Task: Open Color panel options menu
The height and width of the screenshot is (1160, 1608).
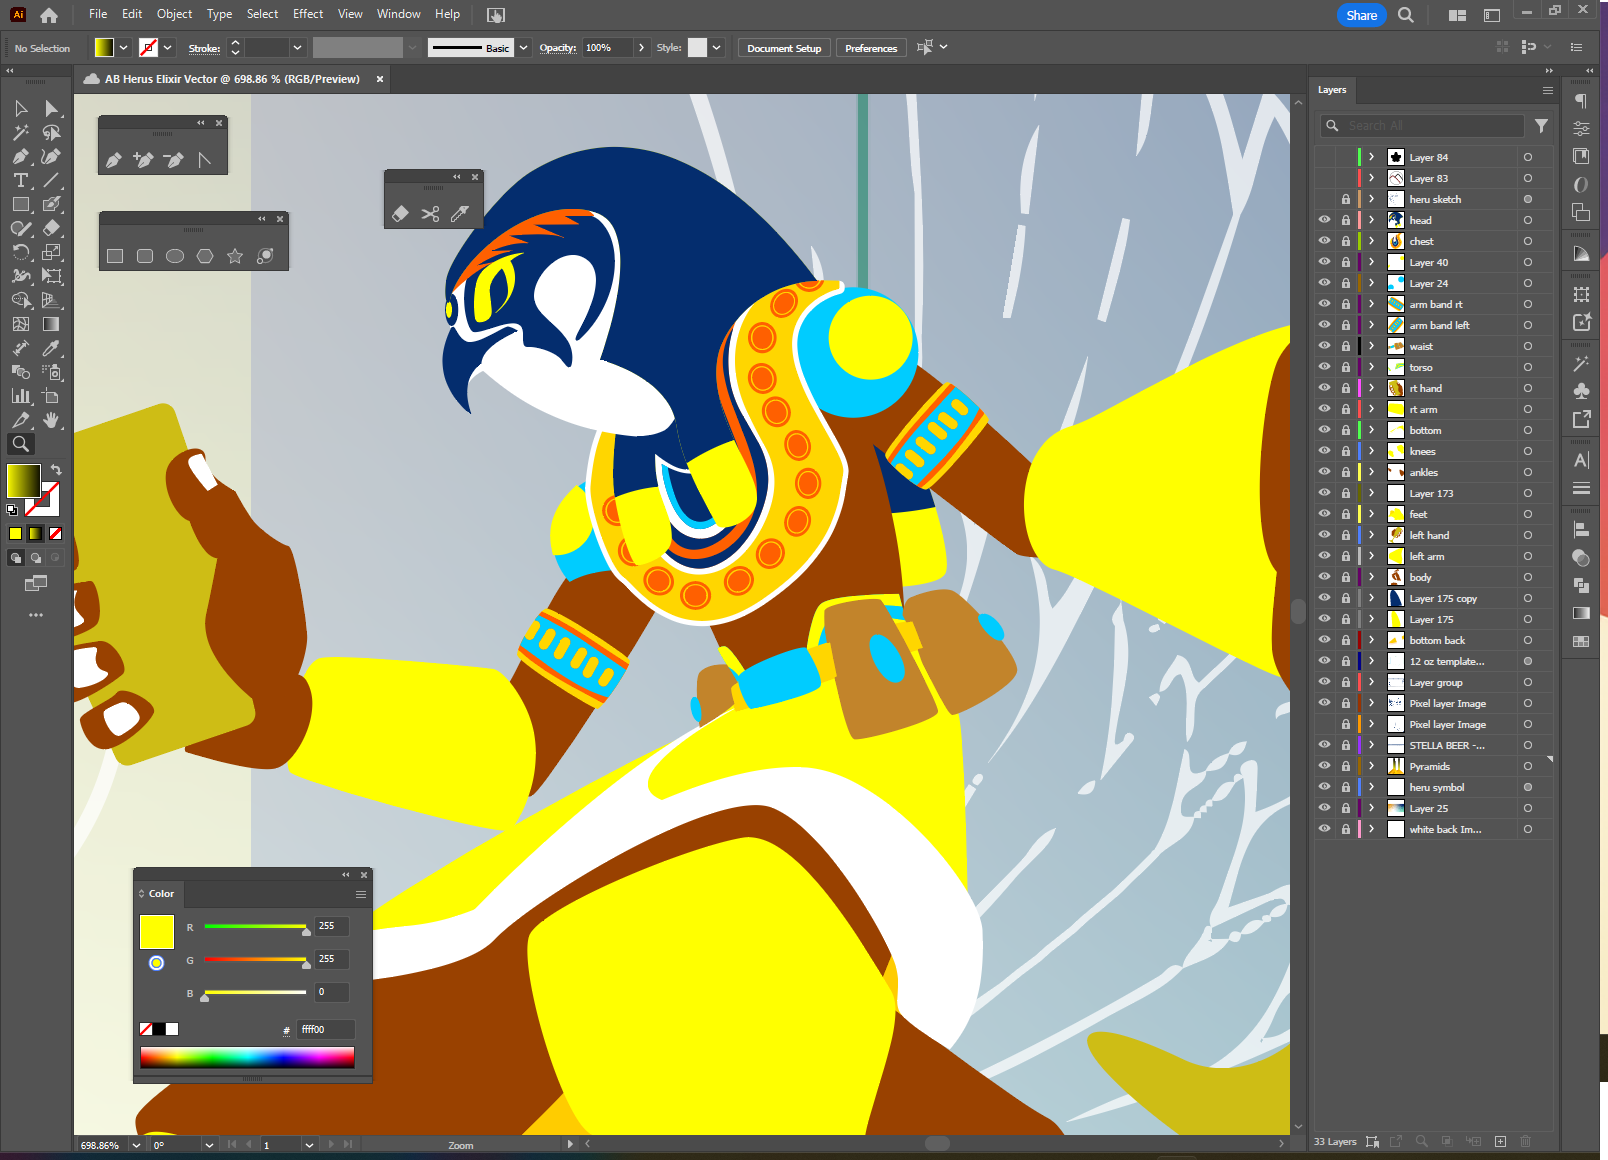Action: 361,894
